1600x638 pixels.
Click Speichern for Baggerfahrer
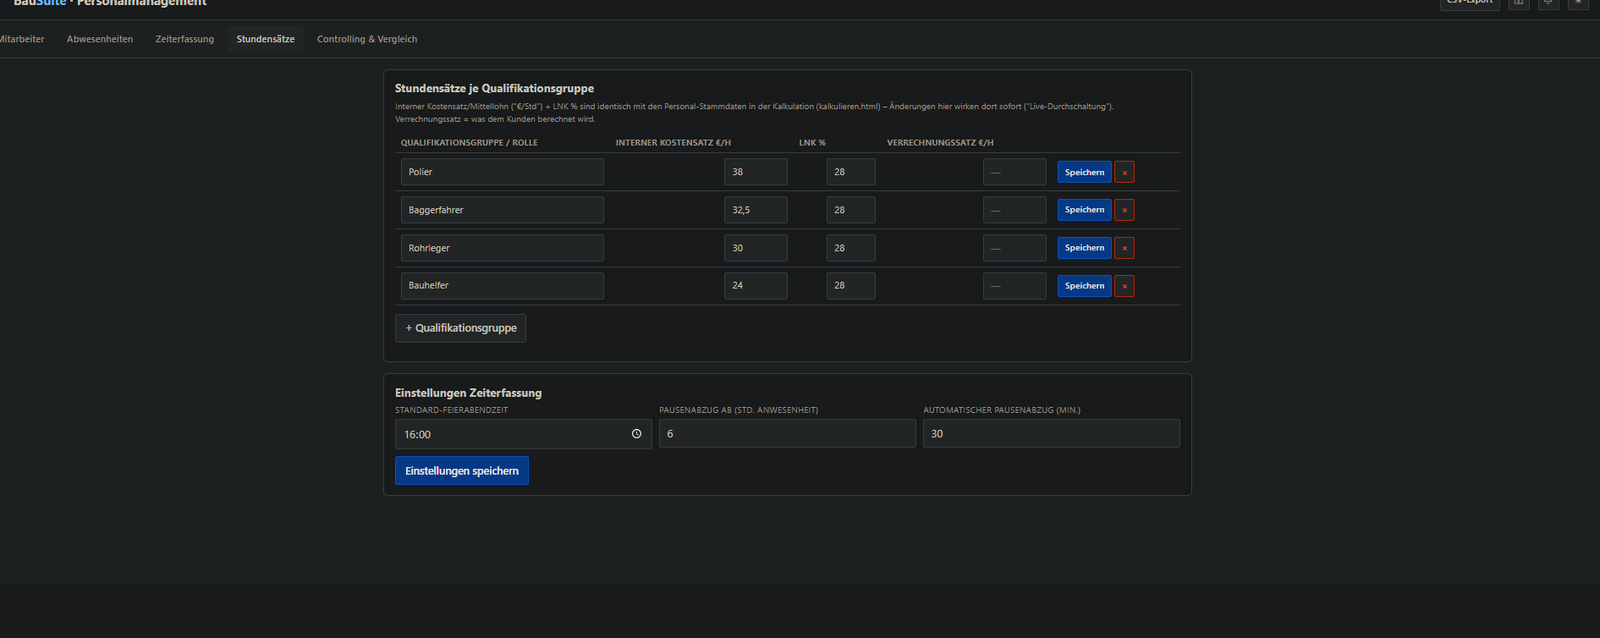pyautogui.click(x=1084, y=210)
